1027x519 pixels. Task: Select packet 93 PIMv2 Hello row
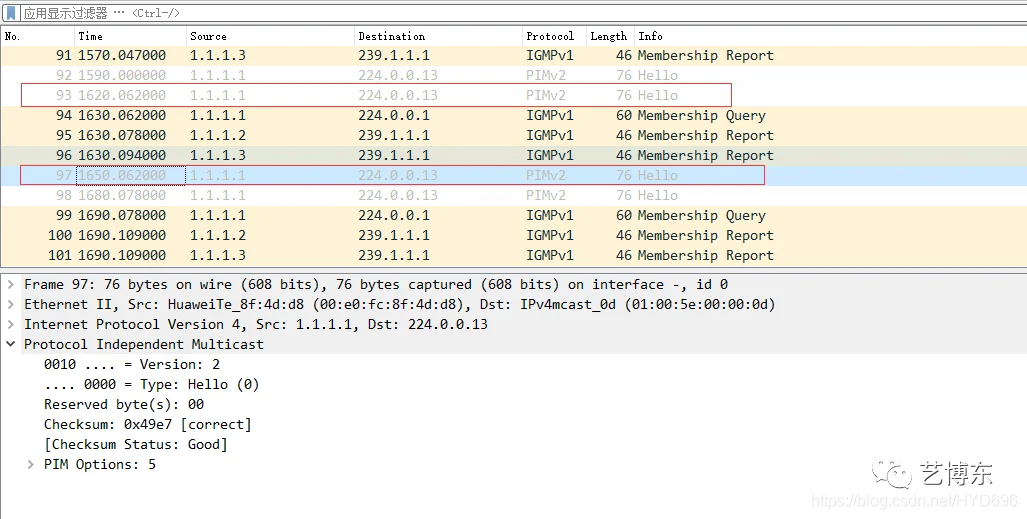(x=514, y=96)
